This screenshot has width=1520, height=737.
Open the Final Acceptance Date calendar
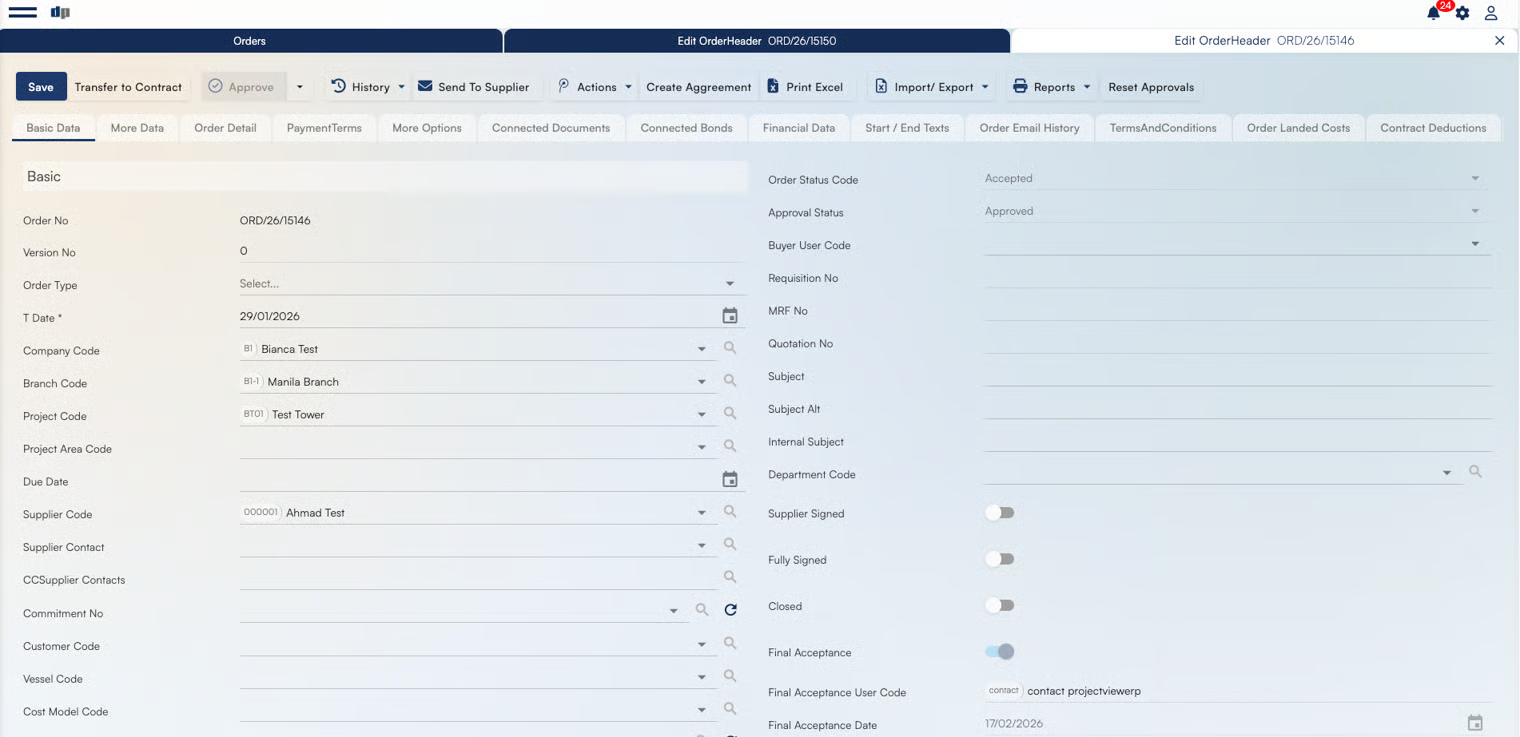click(x=1475, y=723)
